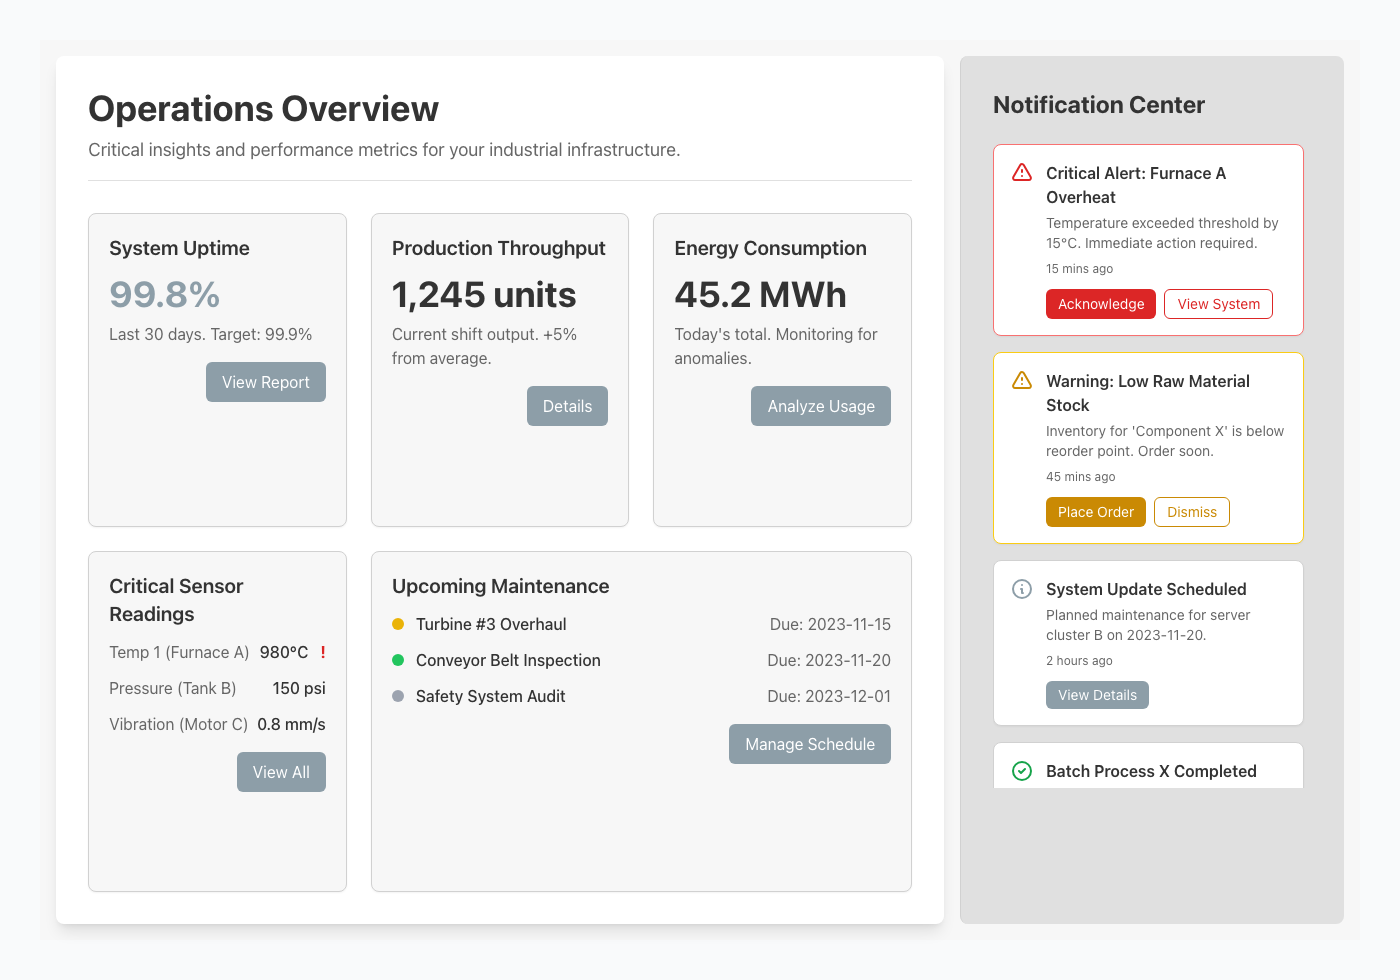Dismiss the low raw material warning
The height and width of the screenshot is (980, 1400).
point(1191,511)
